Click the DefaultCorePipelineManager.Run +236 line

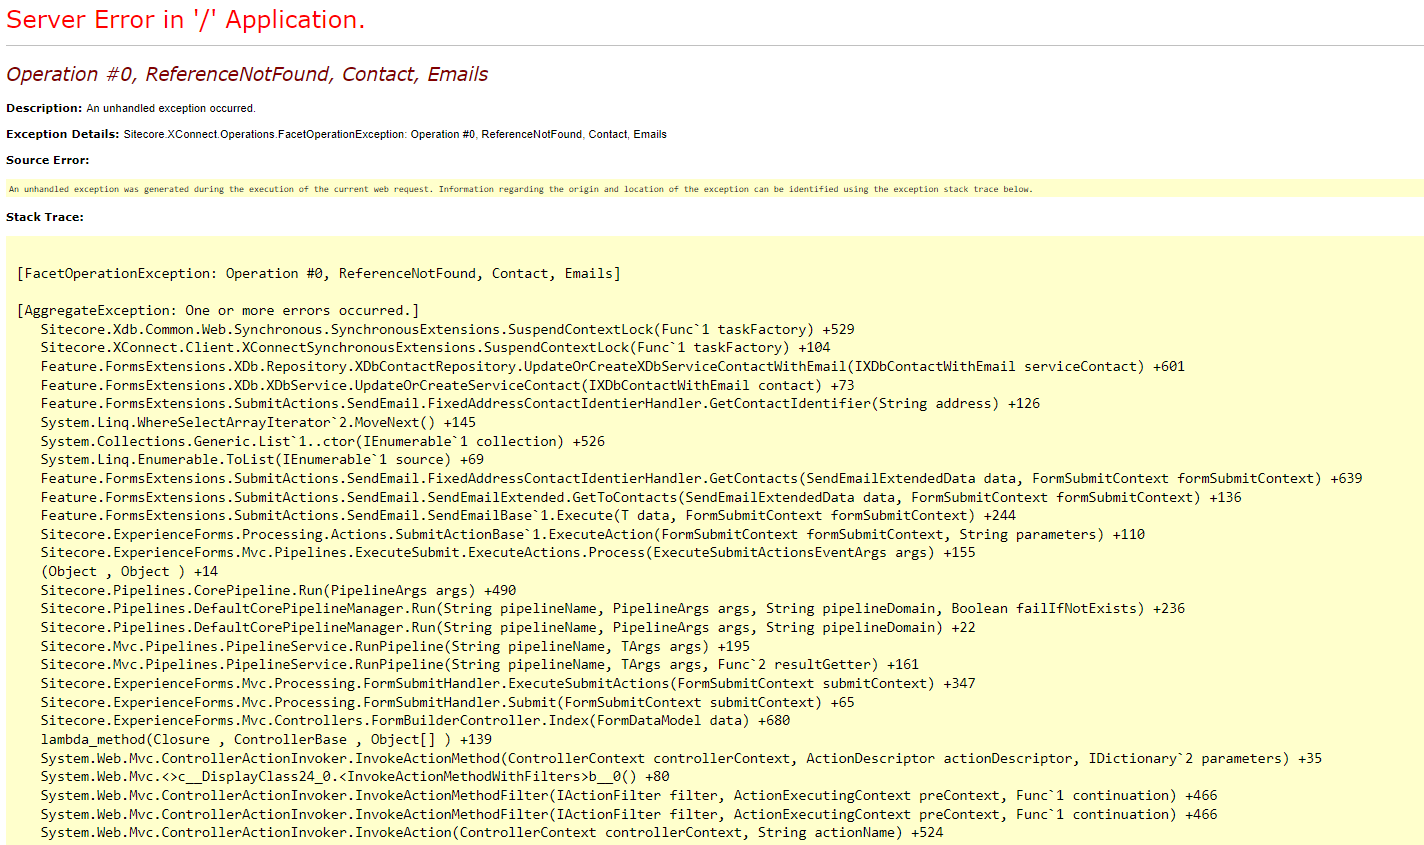(x=613, y=608)
